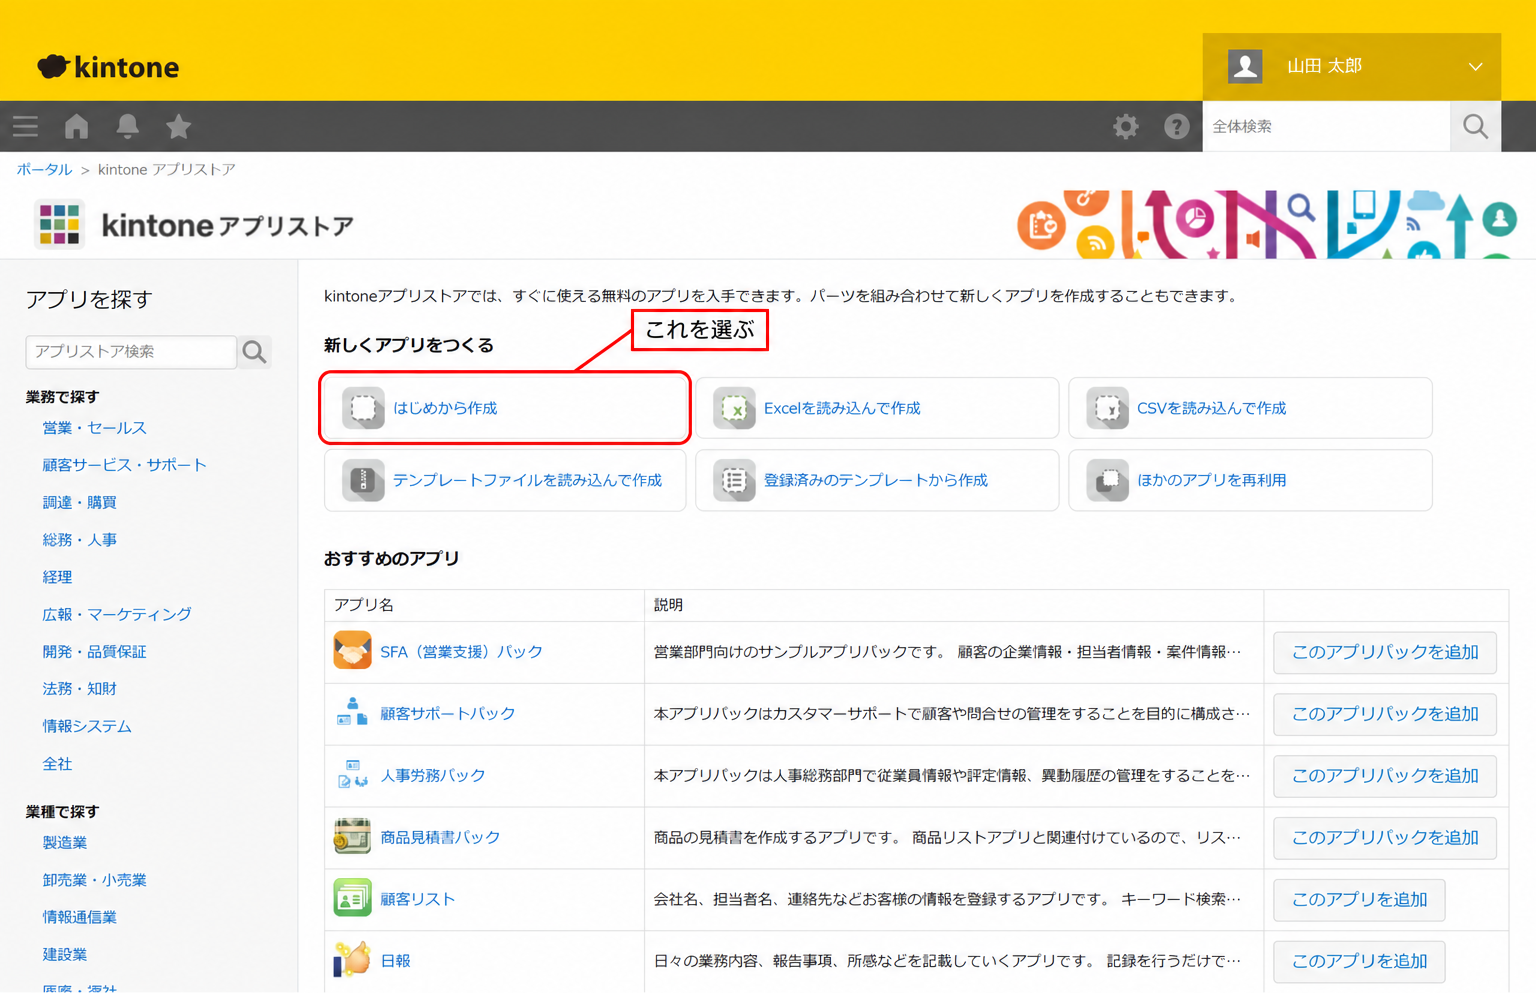The image size is (1536, 993).
Task: Open 商品見積書パック link
Action: pos(440,837)
